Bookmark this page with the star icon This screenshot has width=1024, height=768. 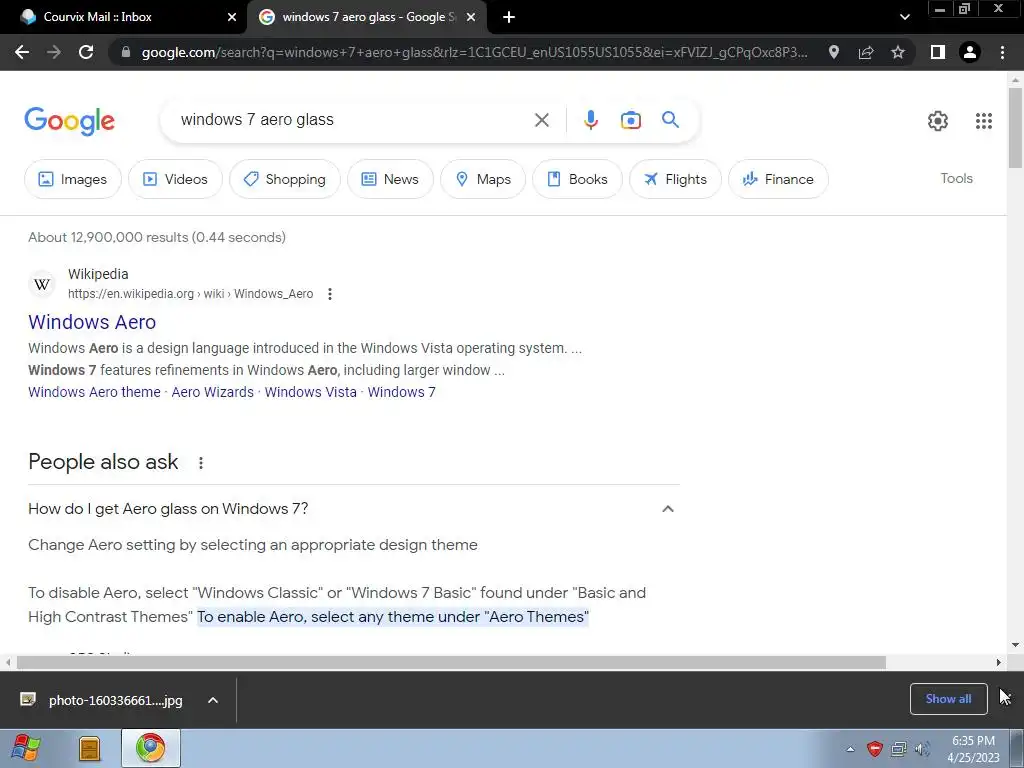click(898, 52)
